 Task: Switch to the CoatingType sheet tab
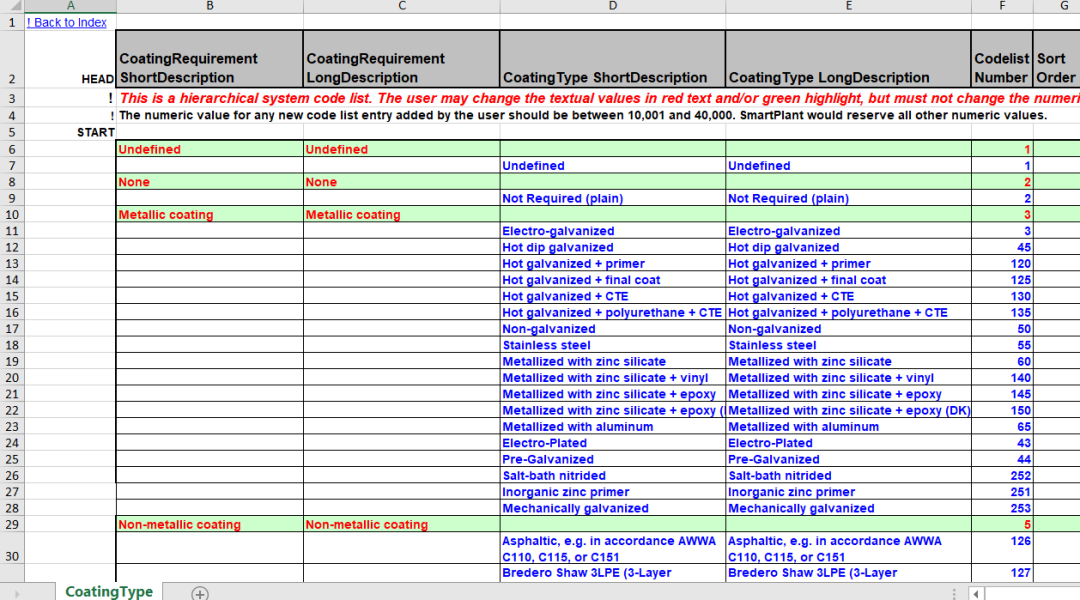pos(109,592)
